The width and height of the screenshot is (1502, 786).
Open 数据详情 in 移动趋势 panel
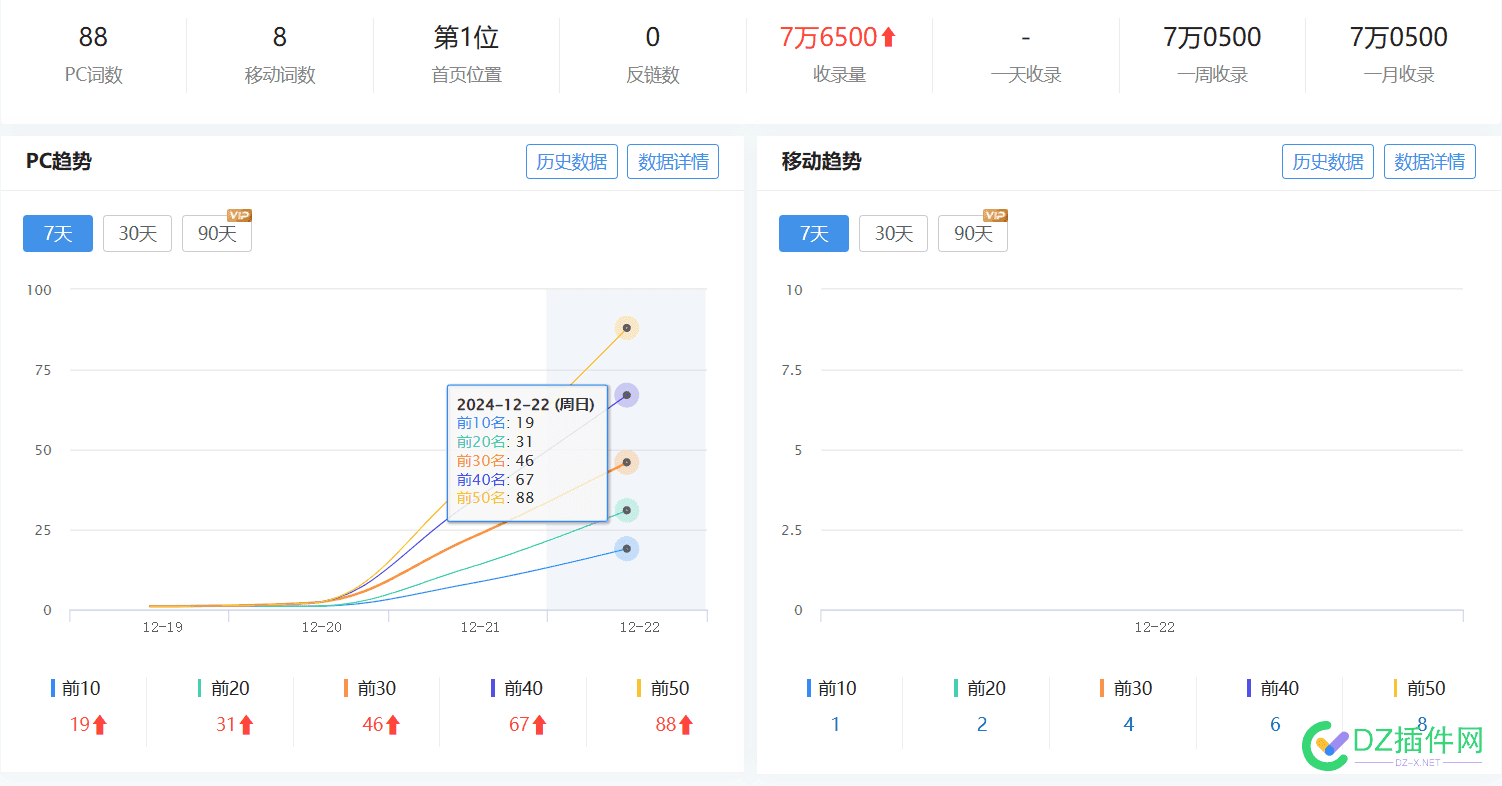point(1430,162)
